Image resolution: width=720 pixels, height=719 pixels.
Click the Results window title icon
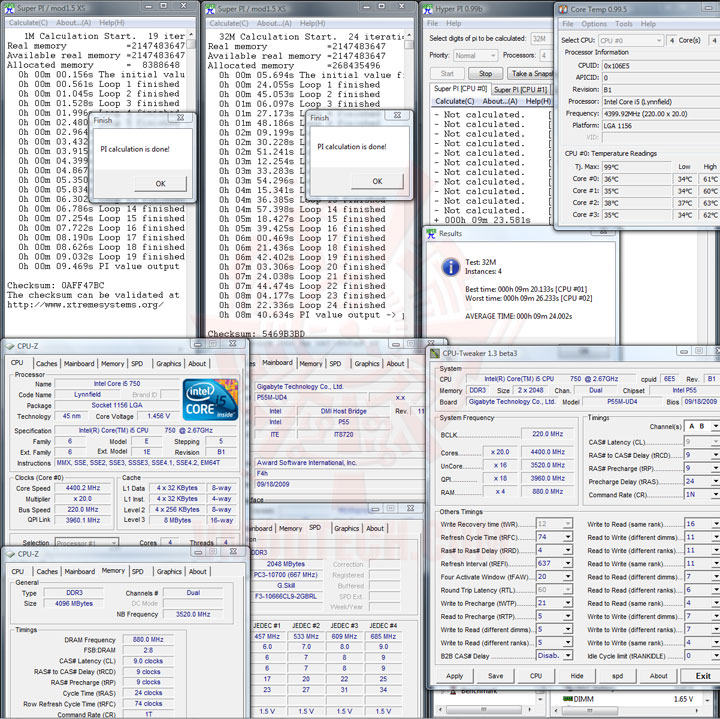coord(431,234)
